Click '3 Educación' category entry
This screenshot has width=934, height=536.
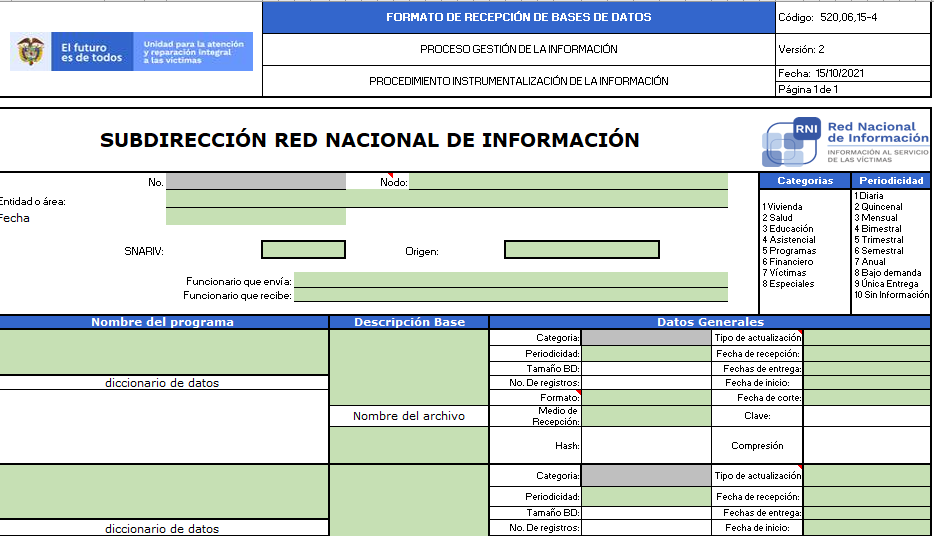point(787,229)
